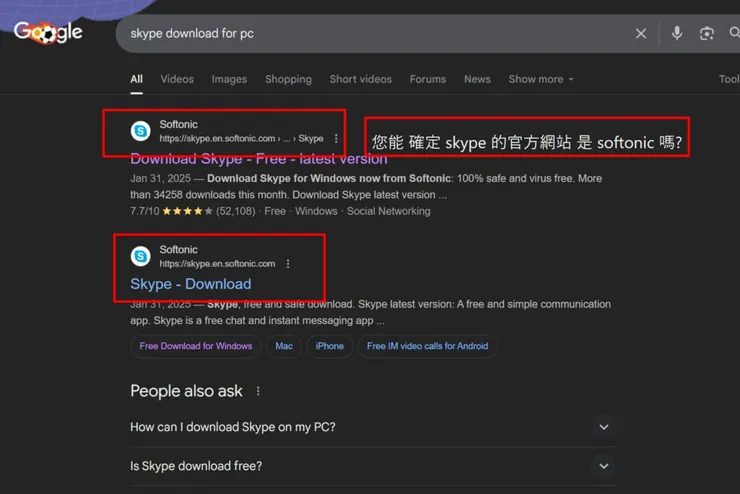Click the second result's Softonic site name
This screenshot has height=494, width=740.
click(178, 250)
